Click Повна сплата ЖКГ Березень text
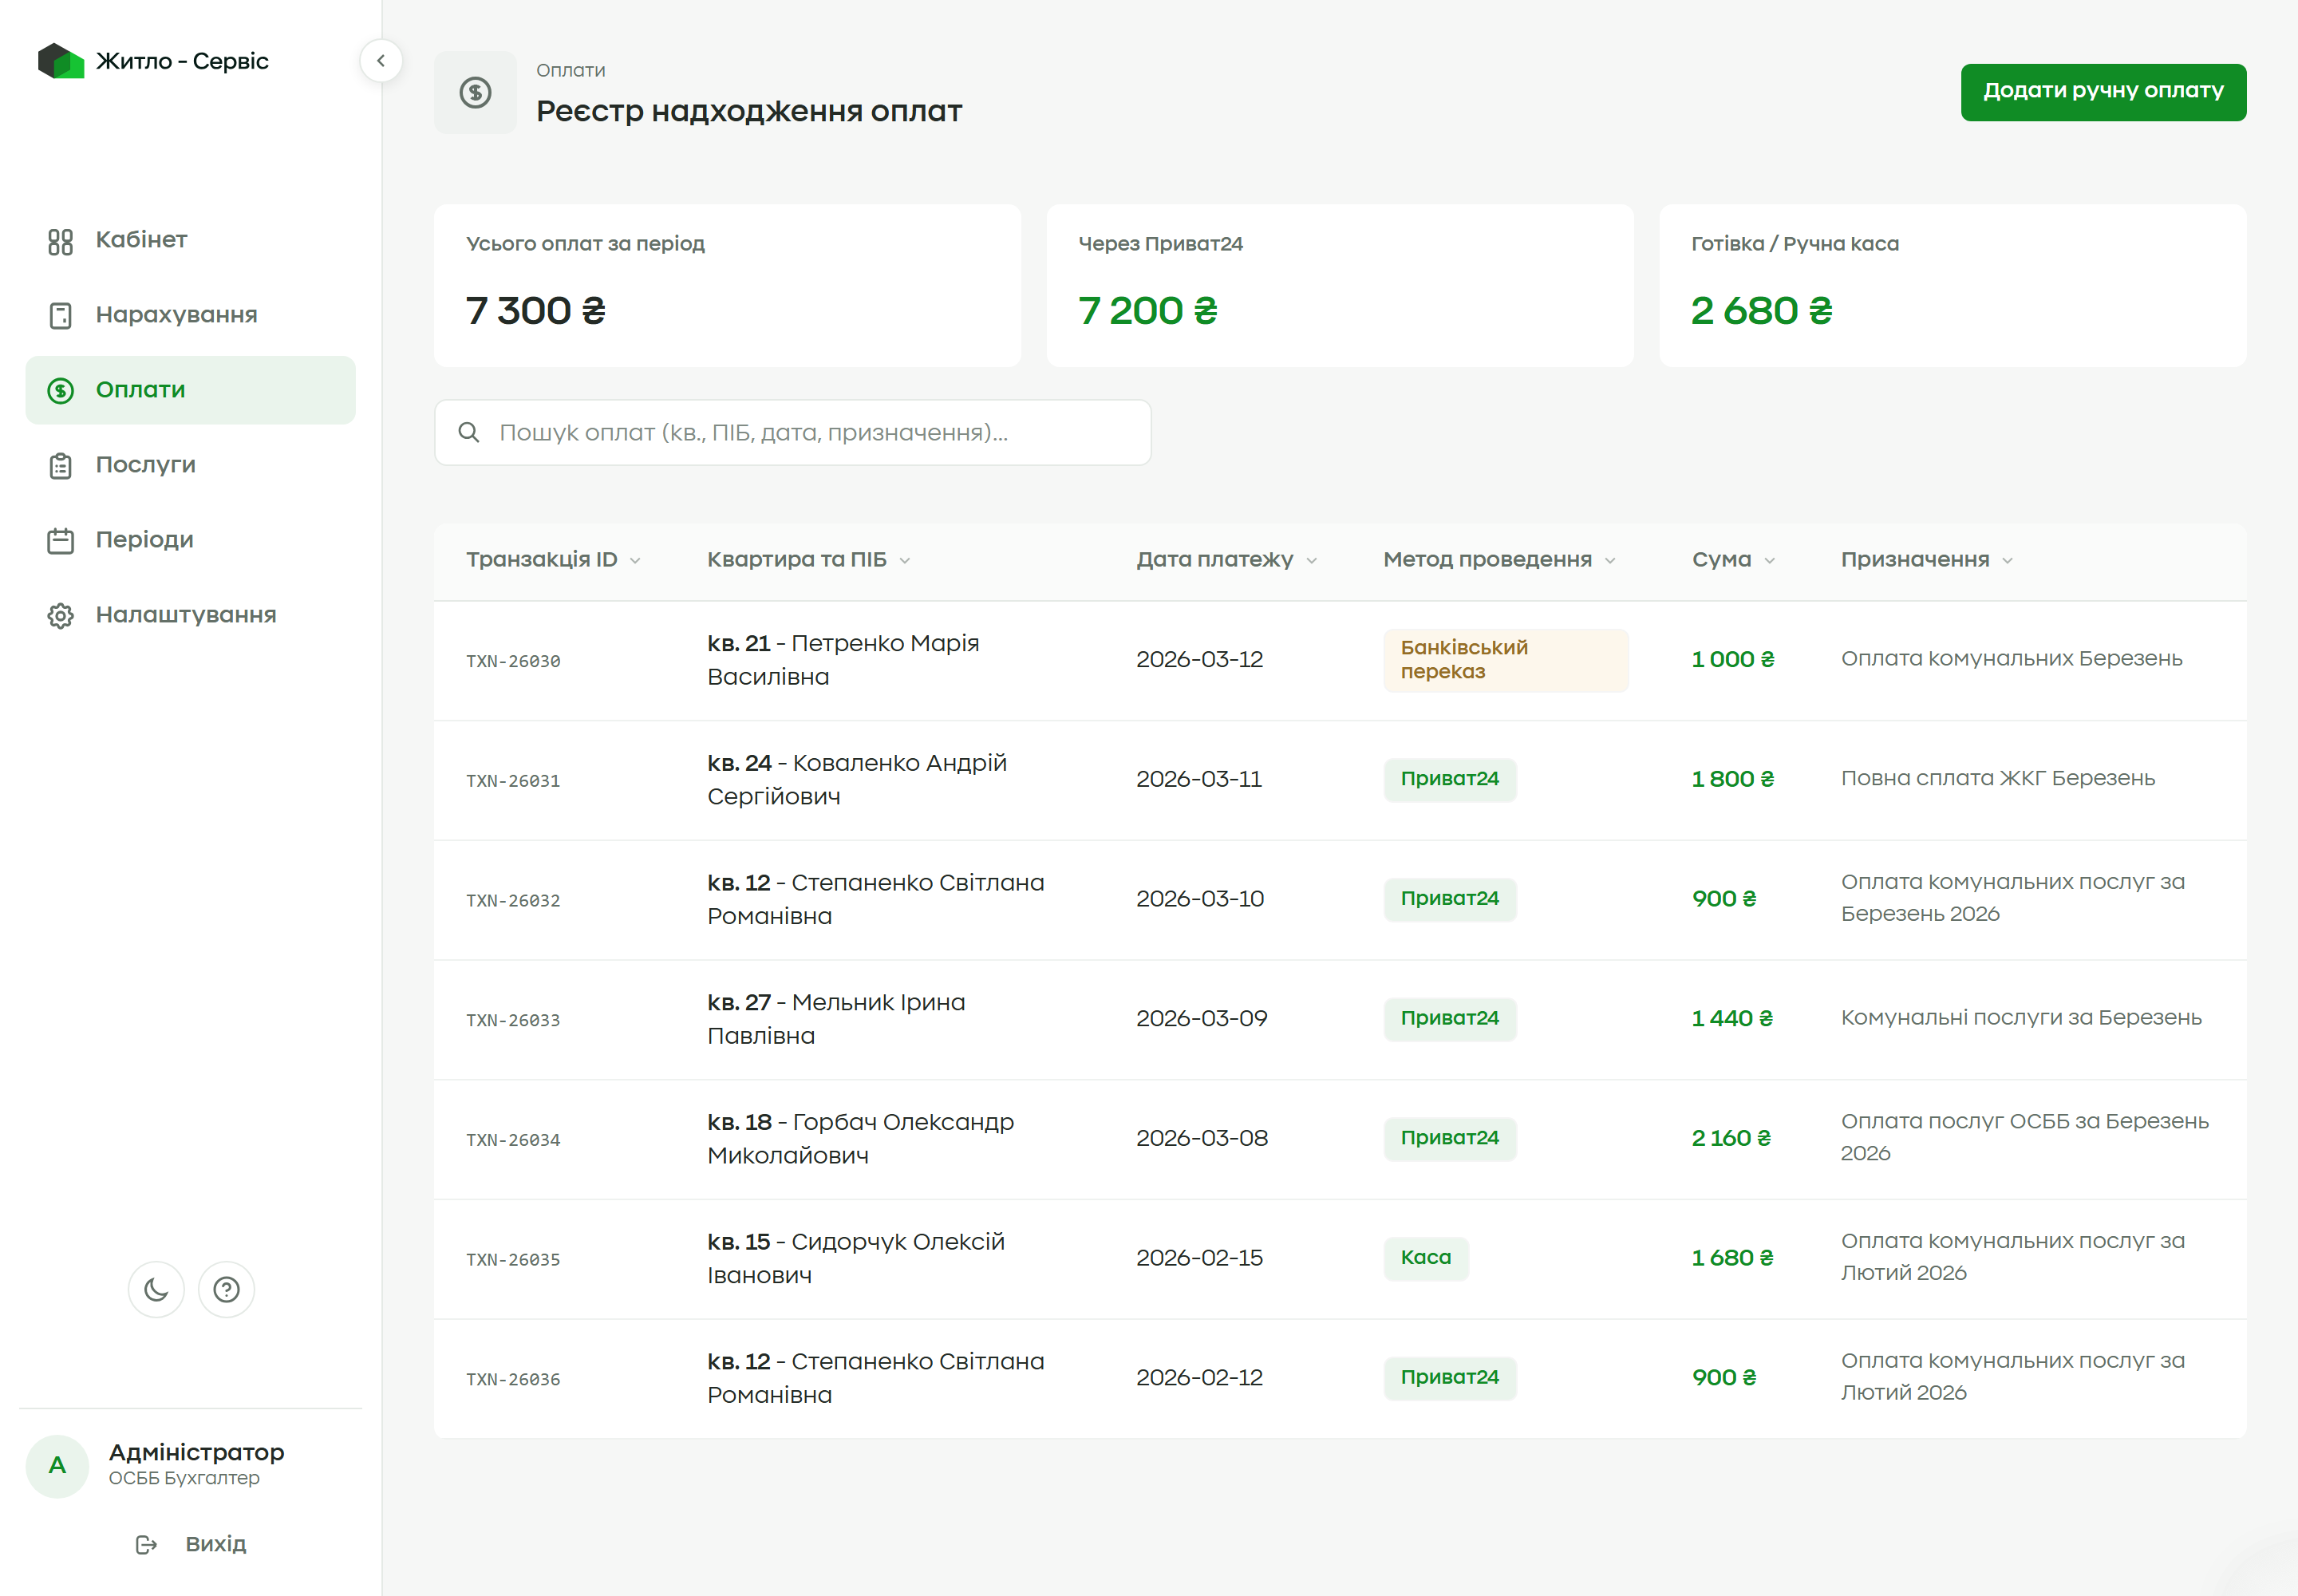 coord(1998,778)
